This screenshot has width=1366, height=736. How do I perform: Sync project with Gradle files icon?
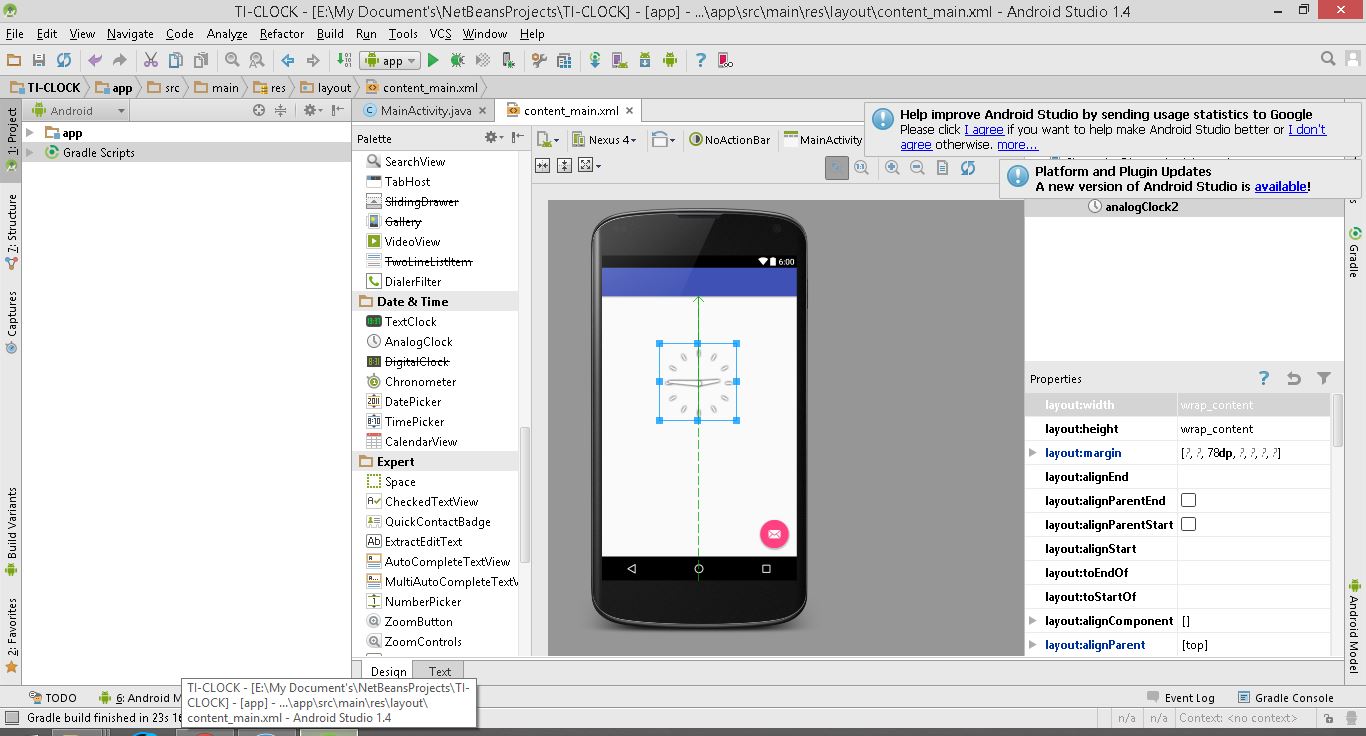point(595,61)
